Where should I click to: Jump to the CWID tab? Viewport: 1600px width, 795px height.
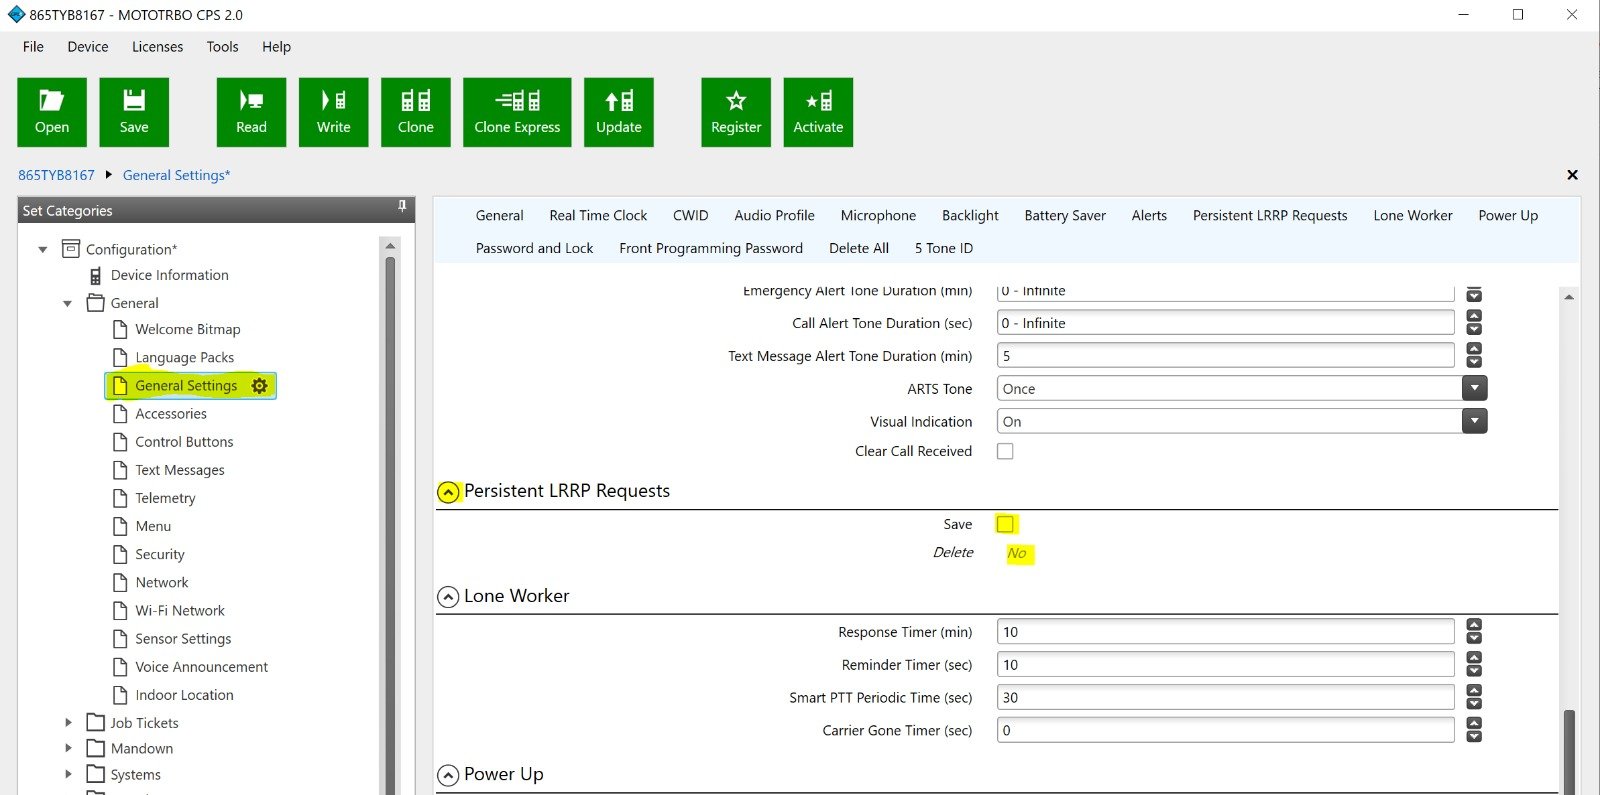click(690, 215)
